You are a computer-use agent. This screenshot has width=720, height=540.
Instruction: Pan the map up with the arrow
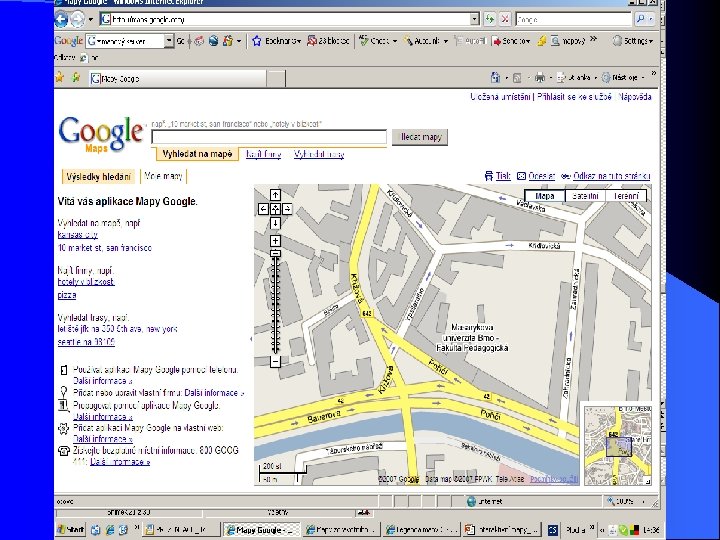point(275,195)
